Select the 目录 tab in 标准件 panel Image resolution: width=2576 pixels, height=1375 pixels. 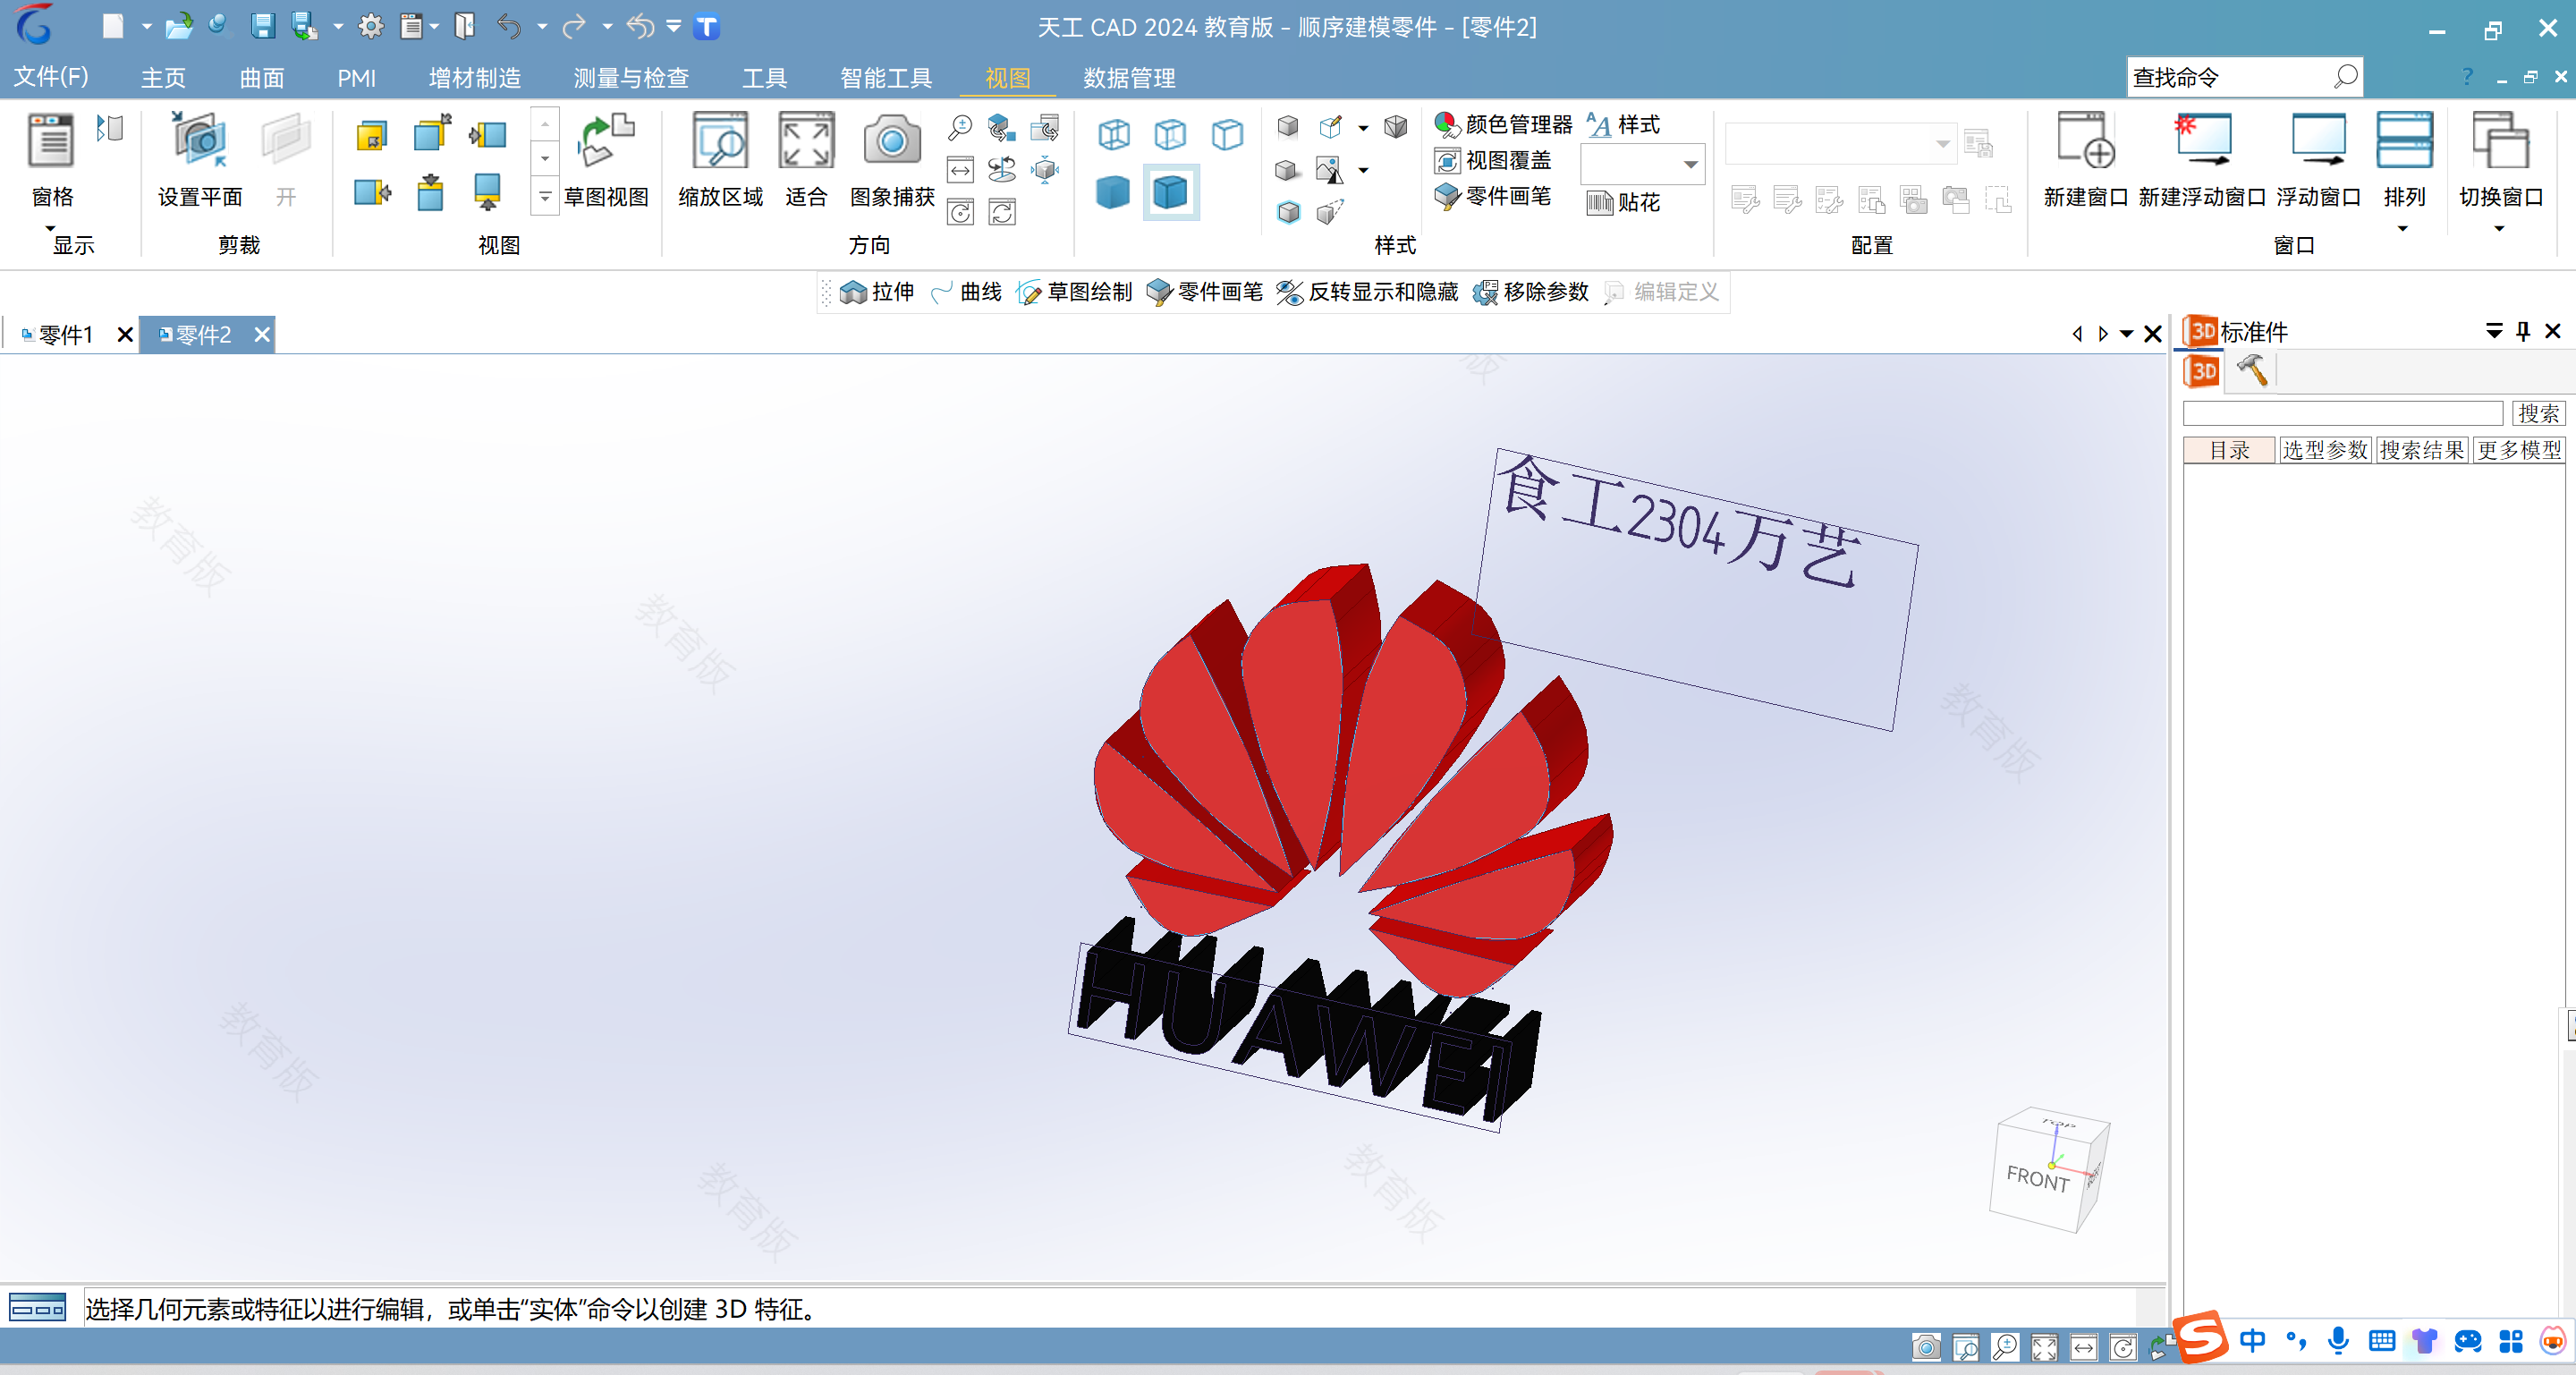click(x=2229, y=450)
